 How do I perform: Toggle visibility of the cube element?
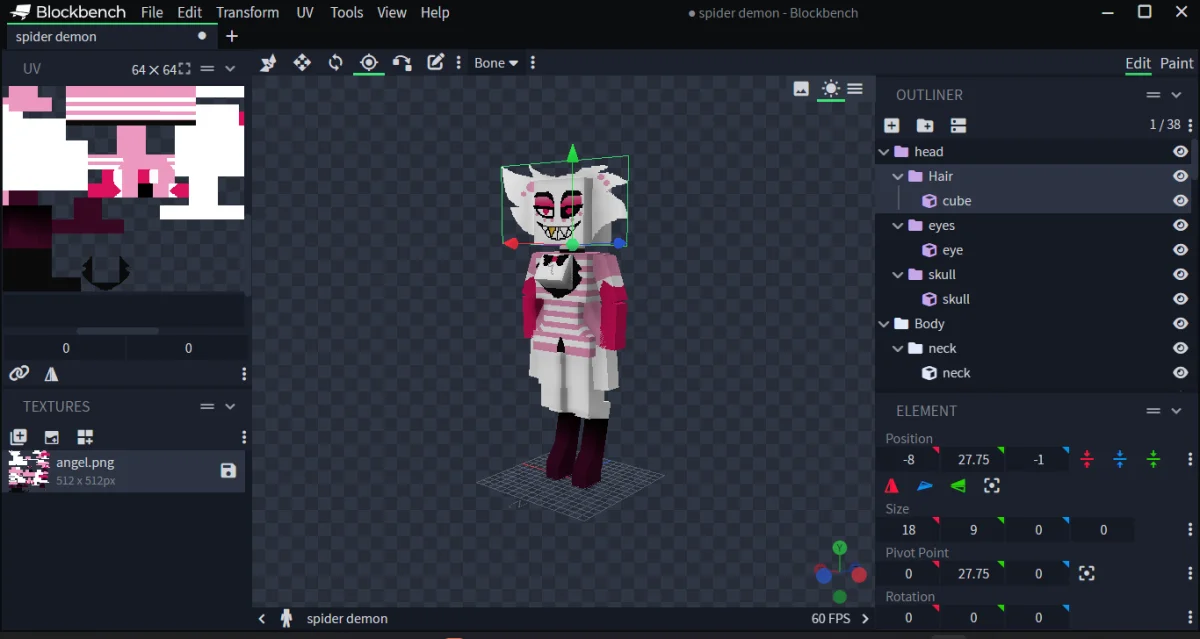[x=1180, y=201]
